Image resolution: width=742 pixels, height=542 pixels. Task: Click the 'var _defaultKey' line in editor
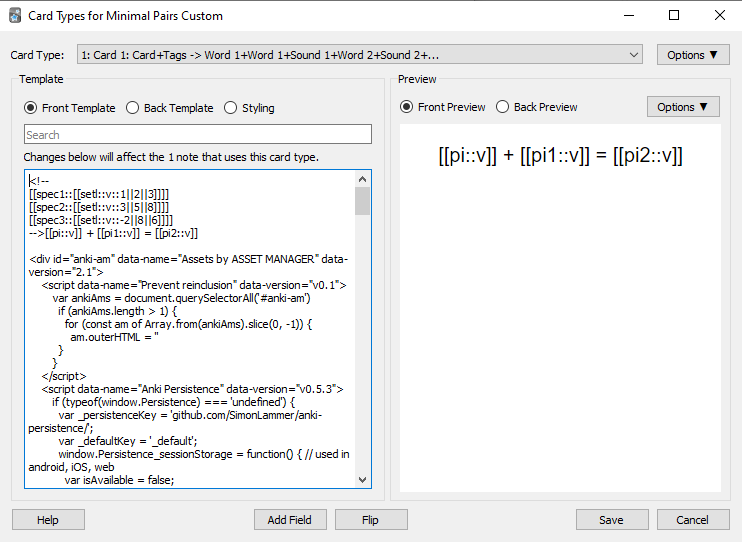point(128,441)
